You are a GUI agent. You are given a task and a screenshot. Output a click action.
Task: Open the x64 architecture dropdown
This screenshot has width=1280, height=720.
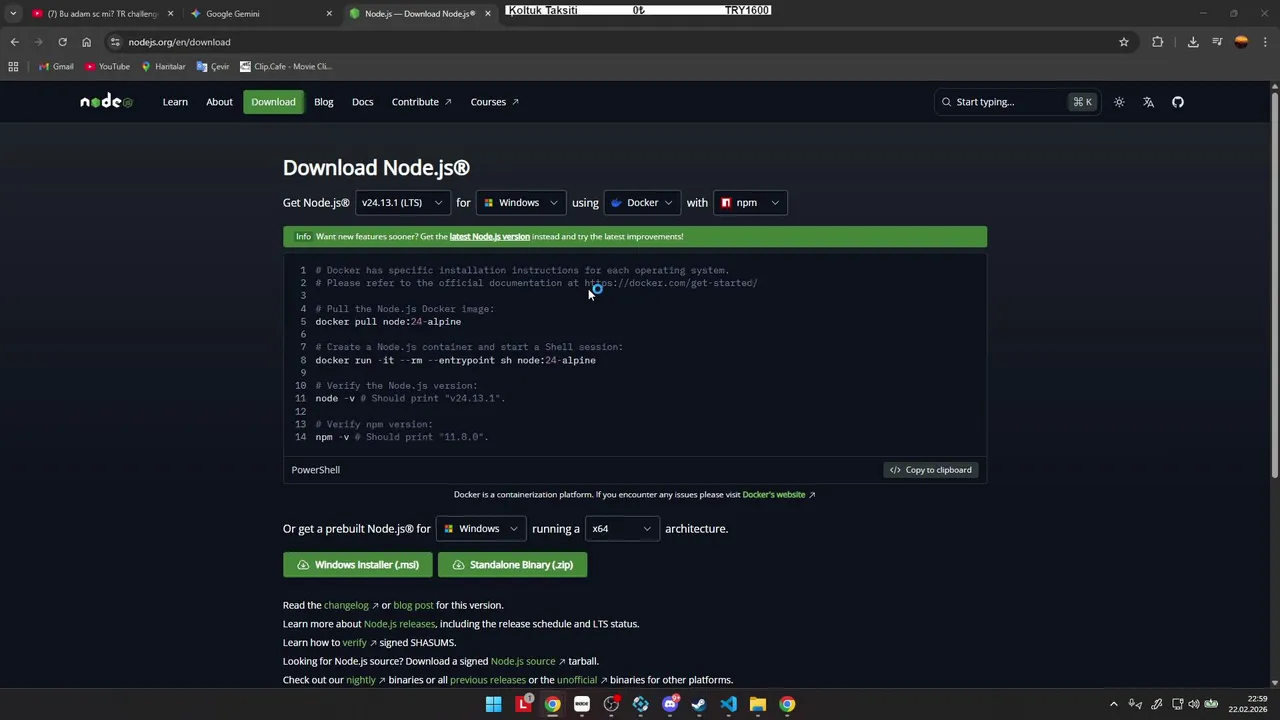coord(622,529)
